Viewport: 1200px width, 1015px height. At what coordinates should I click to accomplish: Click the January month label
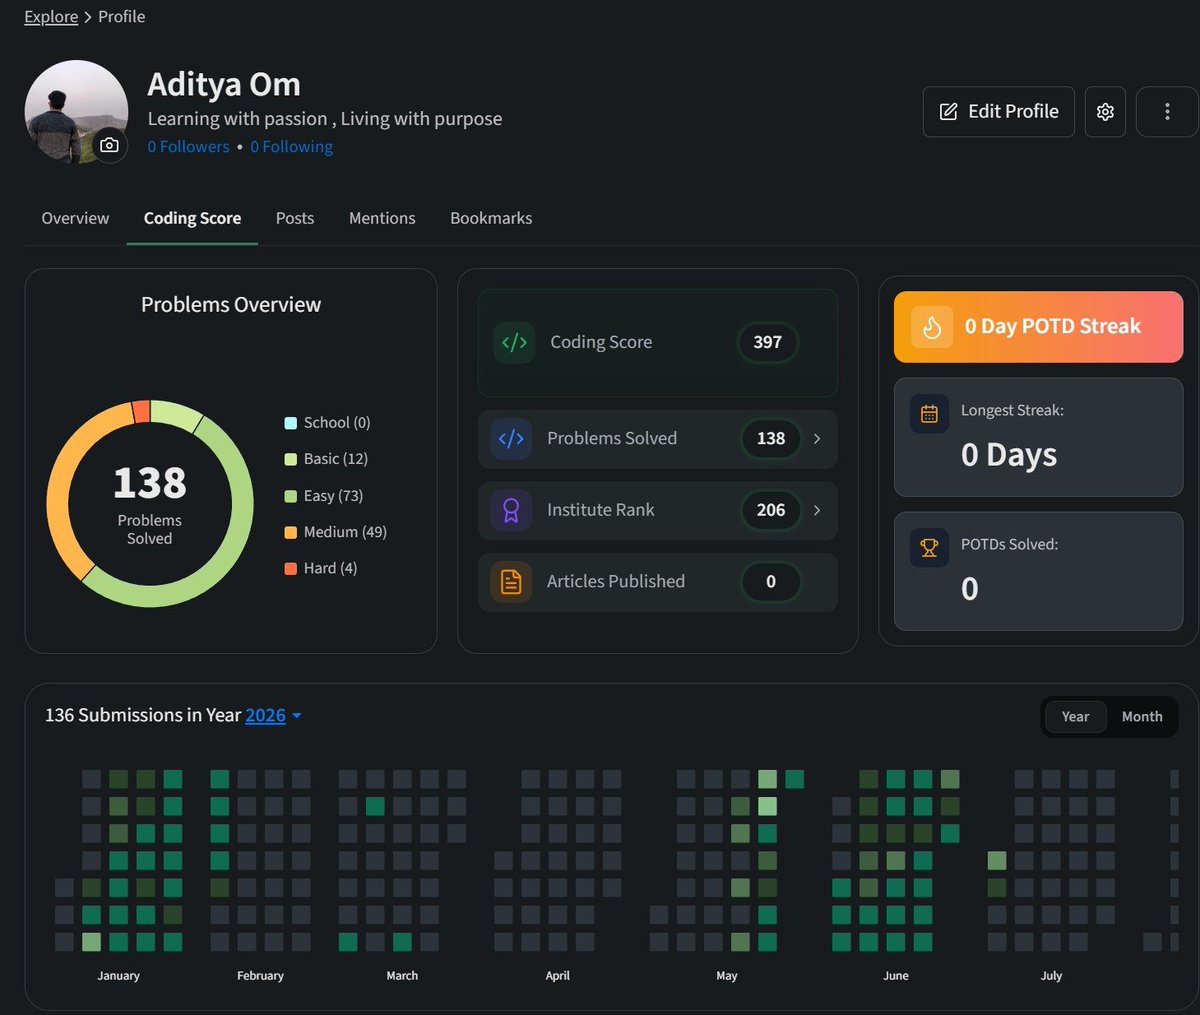(x=119, y=976)
